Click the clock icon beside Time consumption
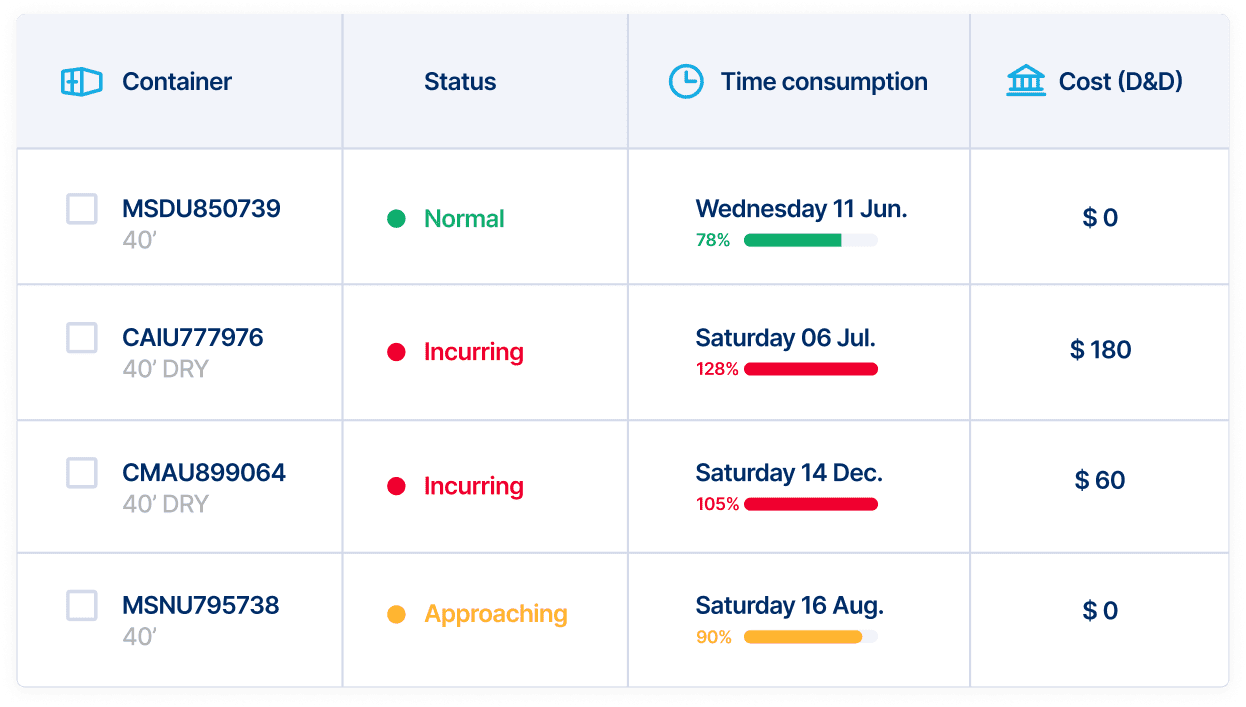1246x707 pixels. 686,82
